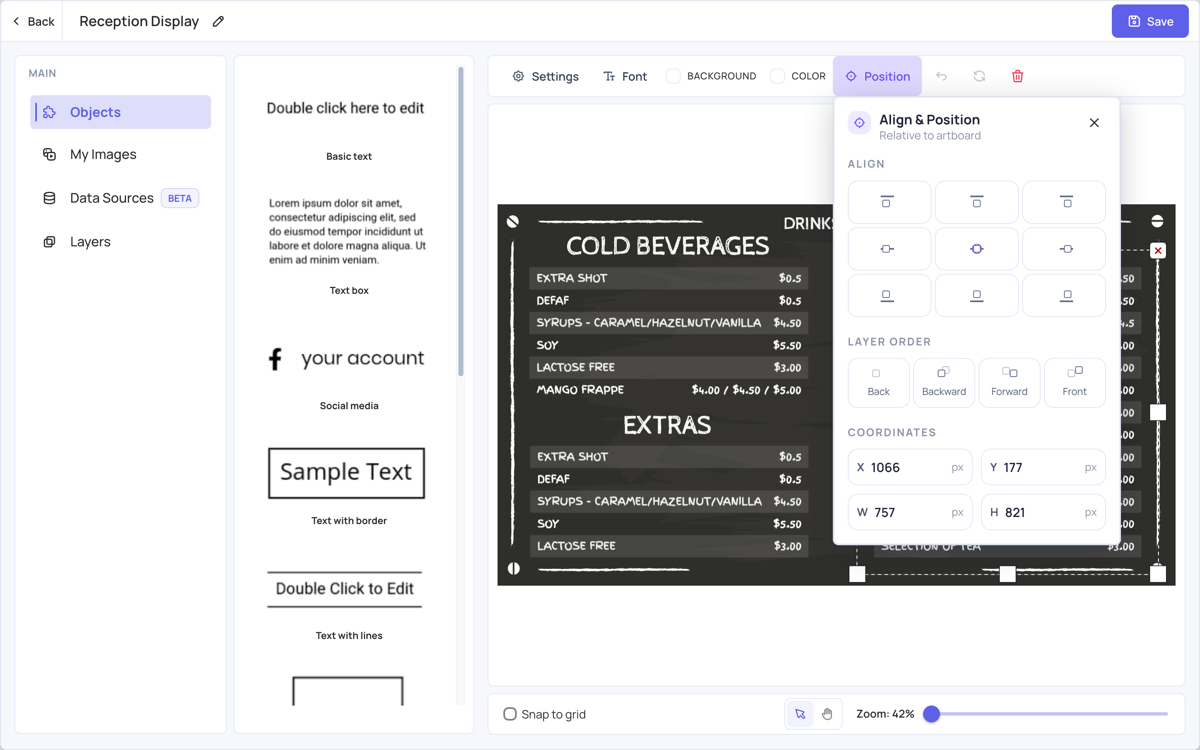Save the Reception Display
Image resolution: width=1200 pixels, height=750 pixels.
pos(1150,21)
